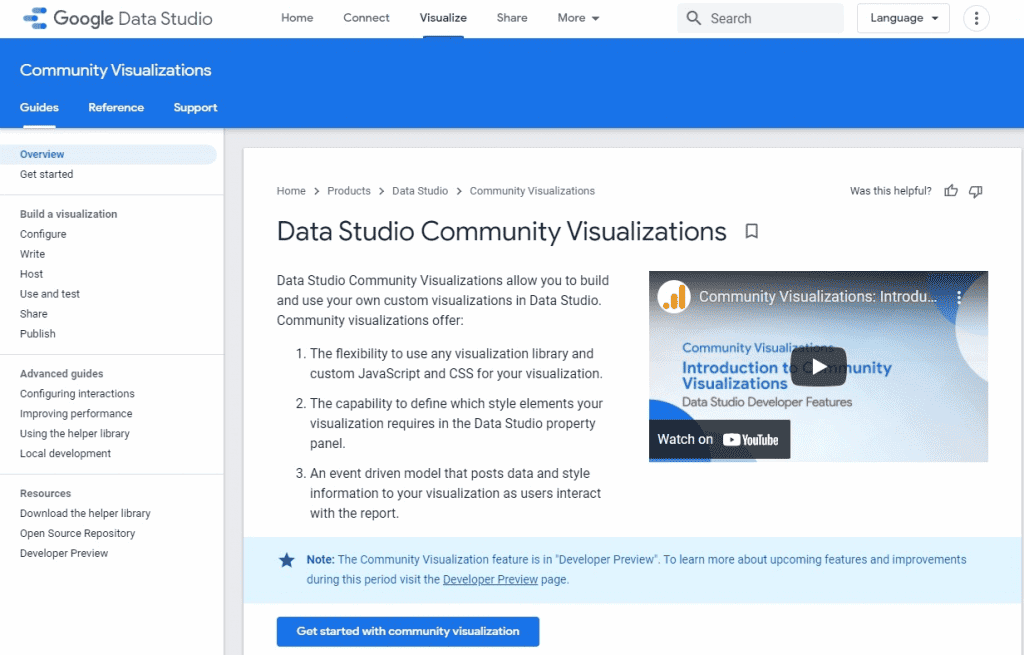Open Open Source Repository link

(77, 534)
